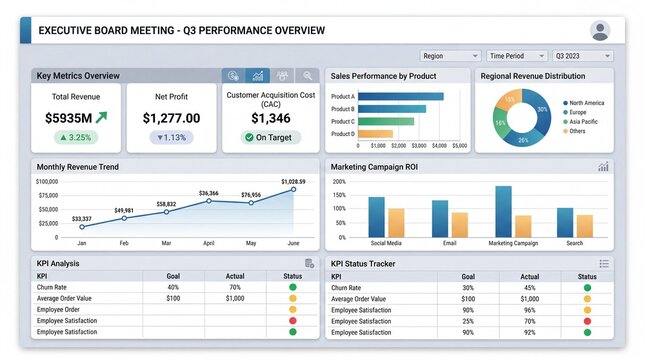
Task: Click the KPI Analysis table export icon
Action: click(x=309, y=263)
